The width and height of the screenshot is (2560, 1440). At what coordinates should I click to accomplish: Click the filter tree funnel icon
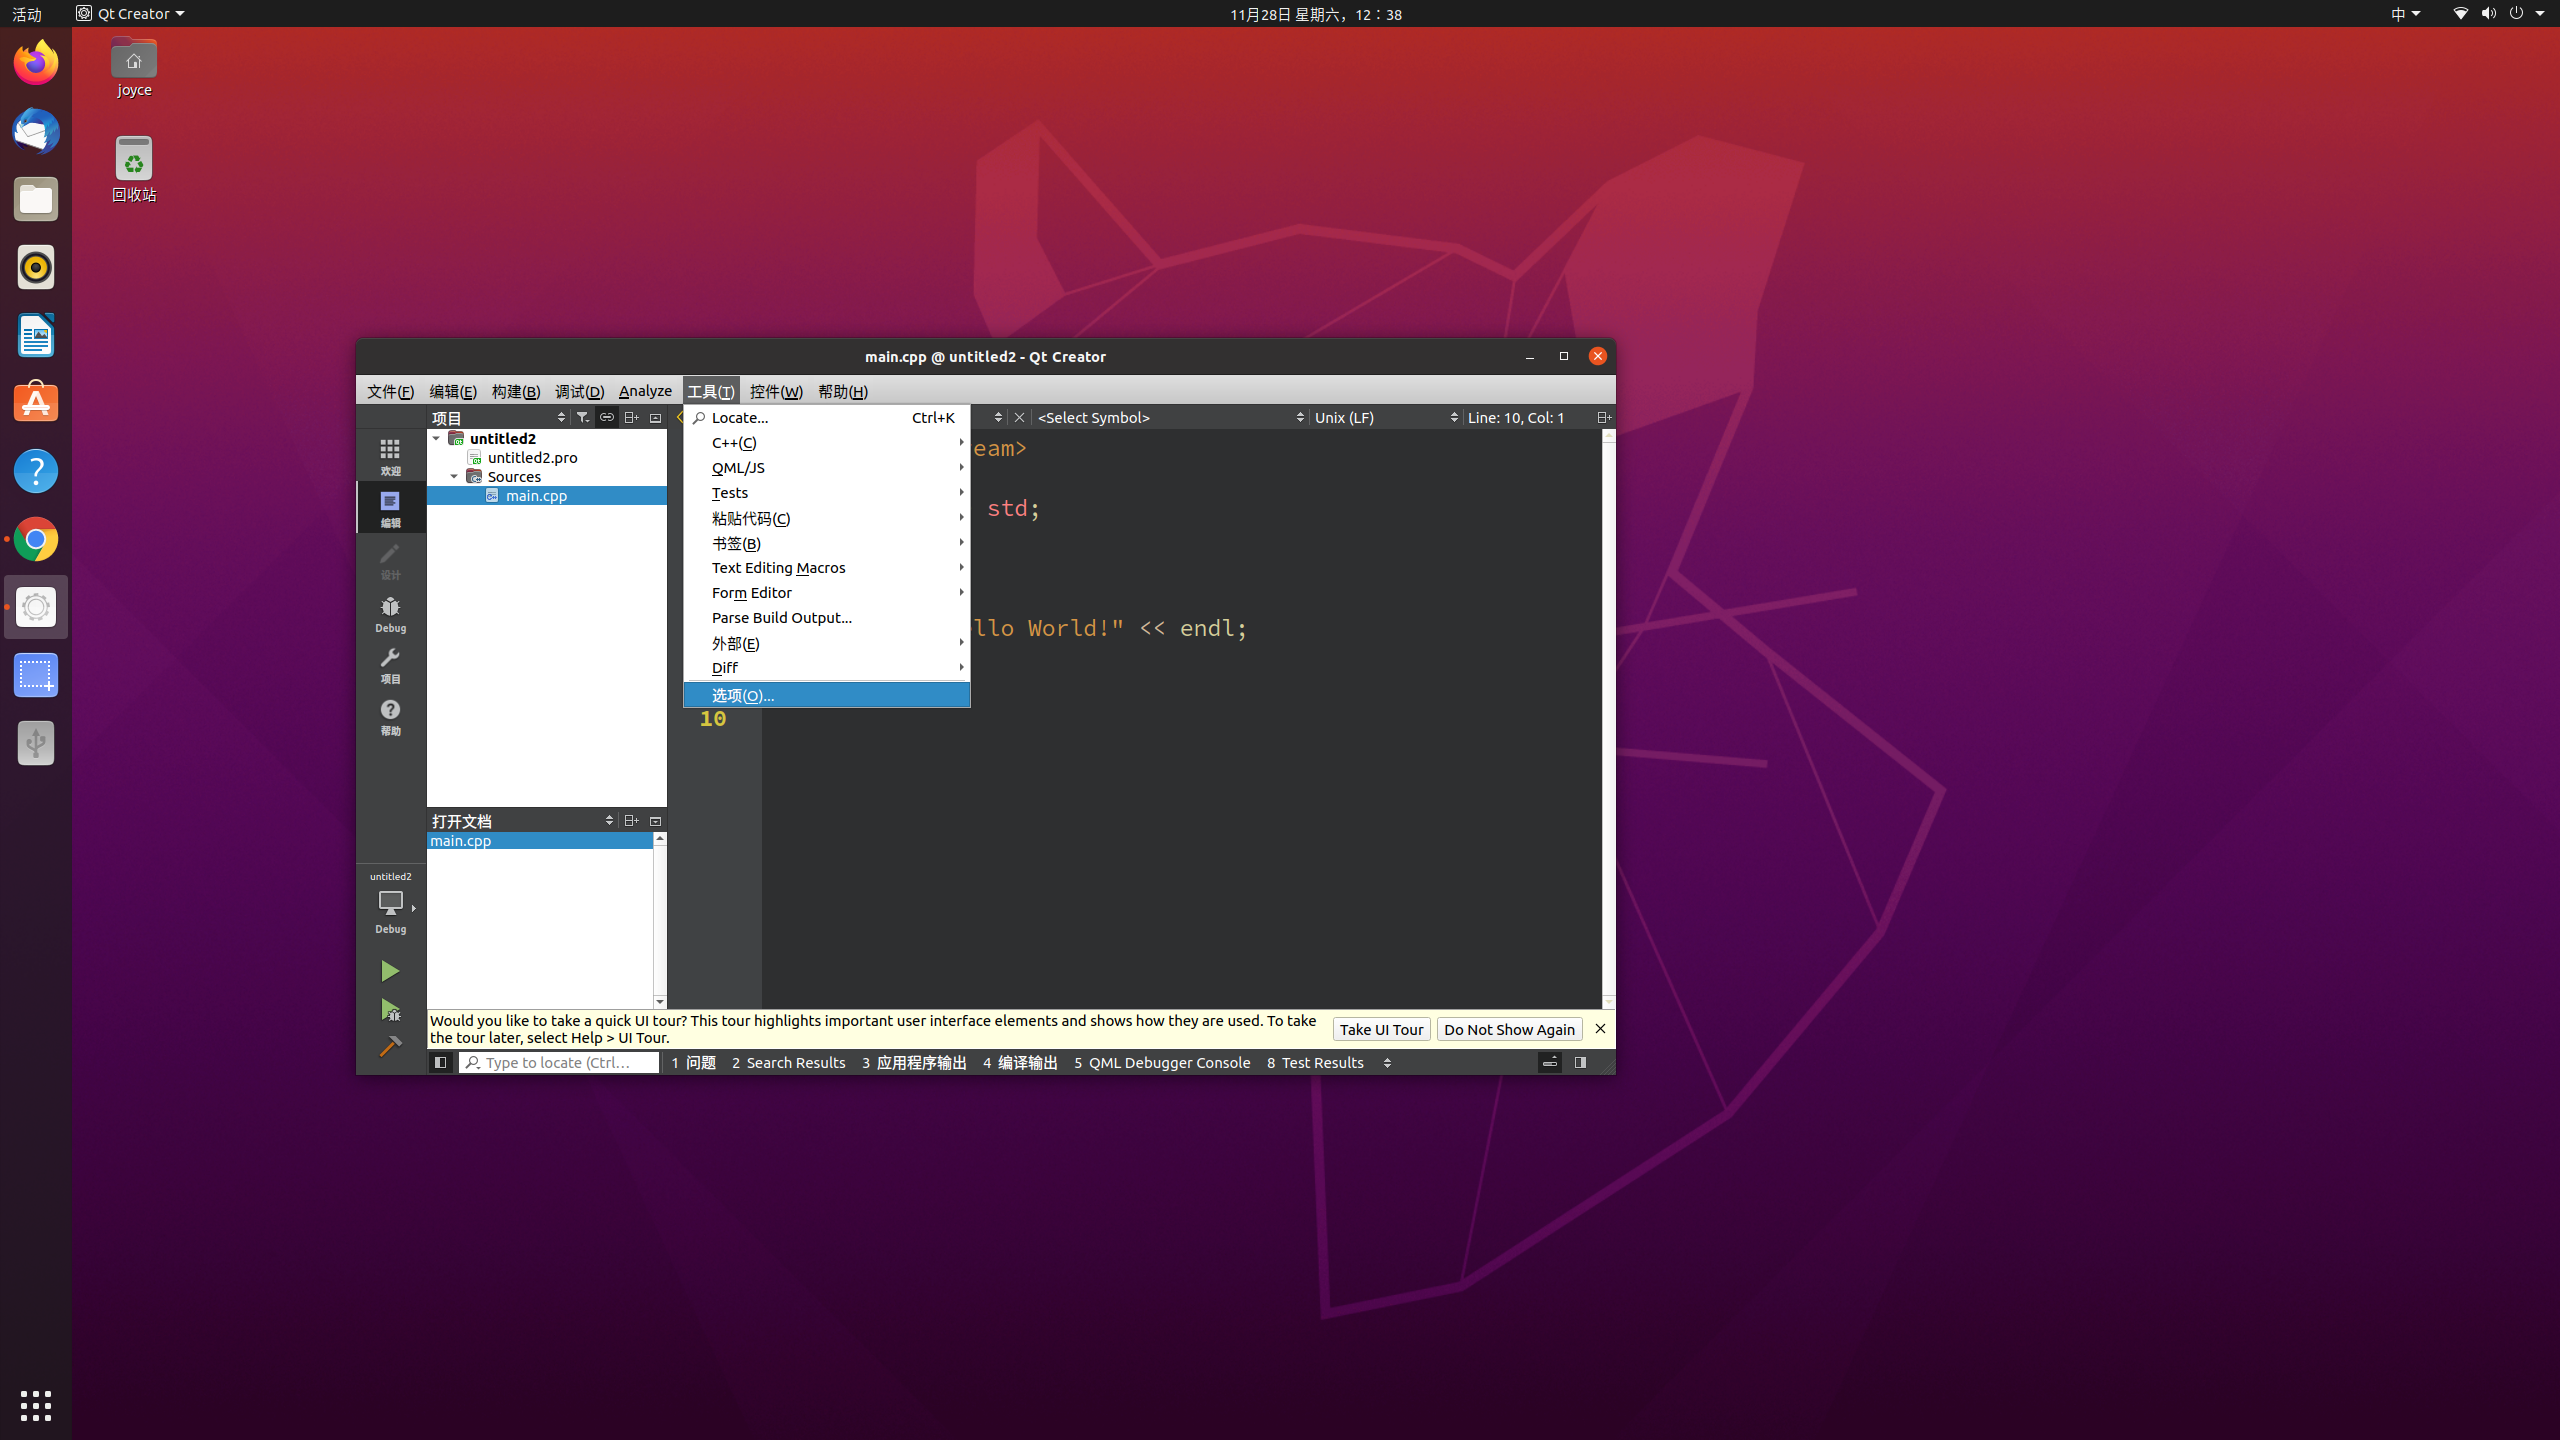583,417
